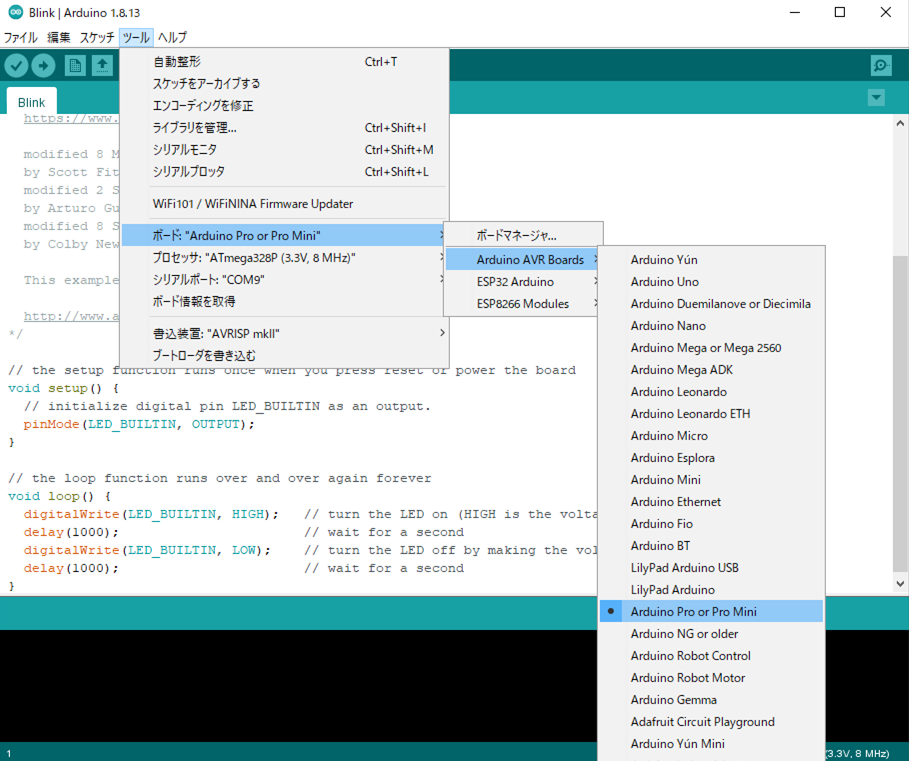Click ボード情報を取得 menu entry
Screen dimensions: 909x761
point(284,301)
